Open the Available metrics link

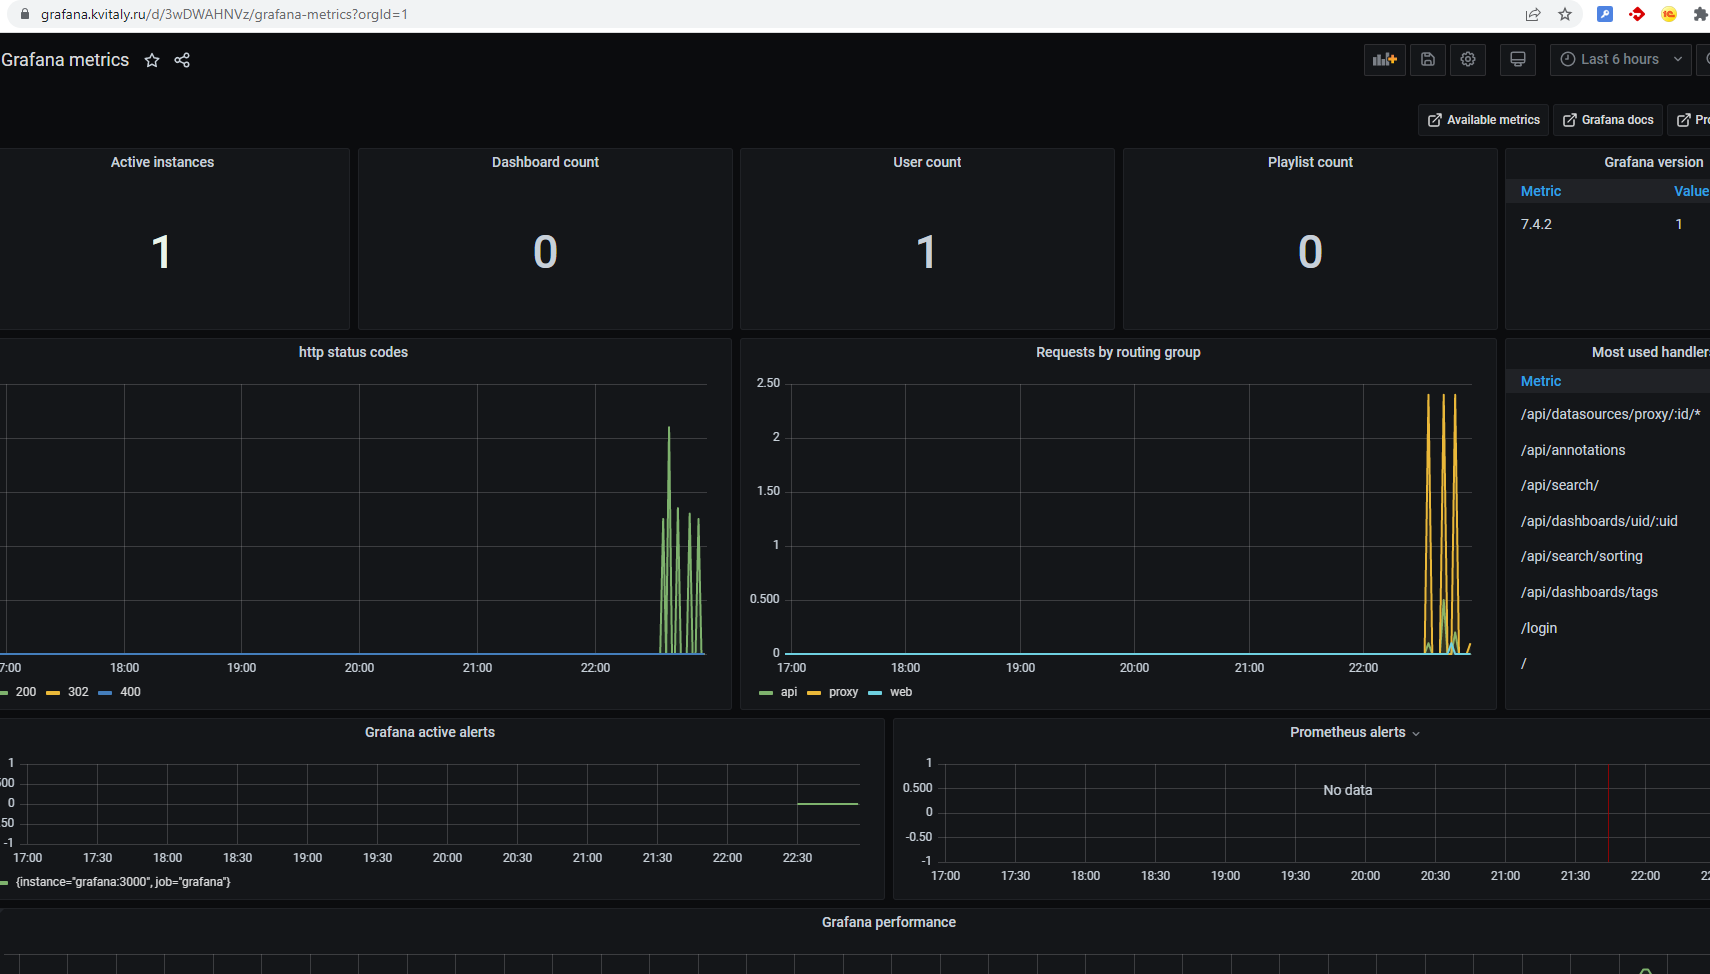(1483, 120)
